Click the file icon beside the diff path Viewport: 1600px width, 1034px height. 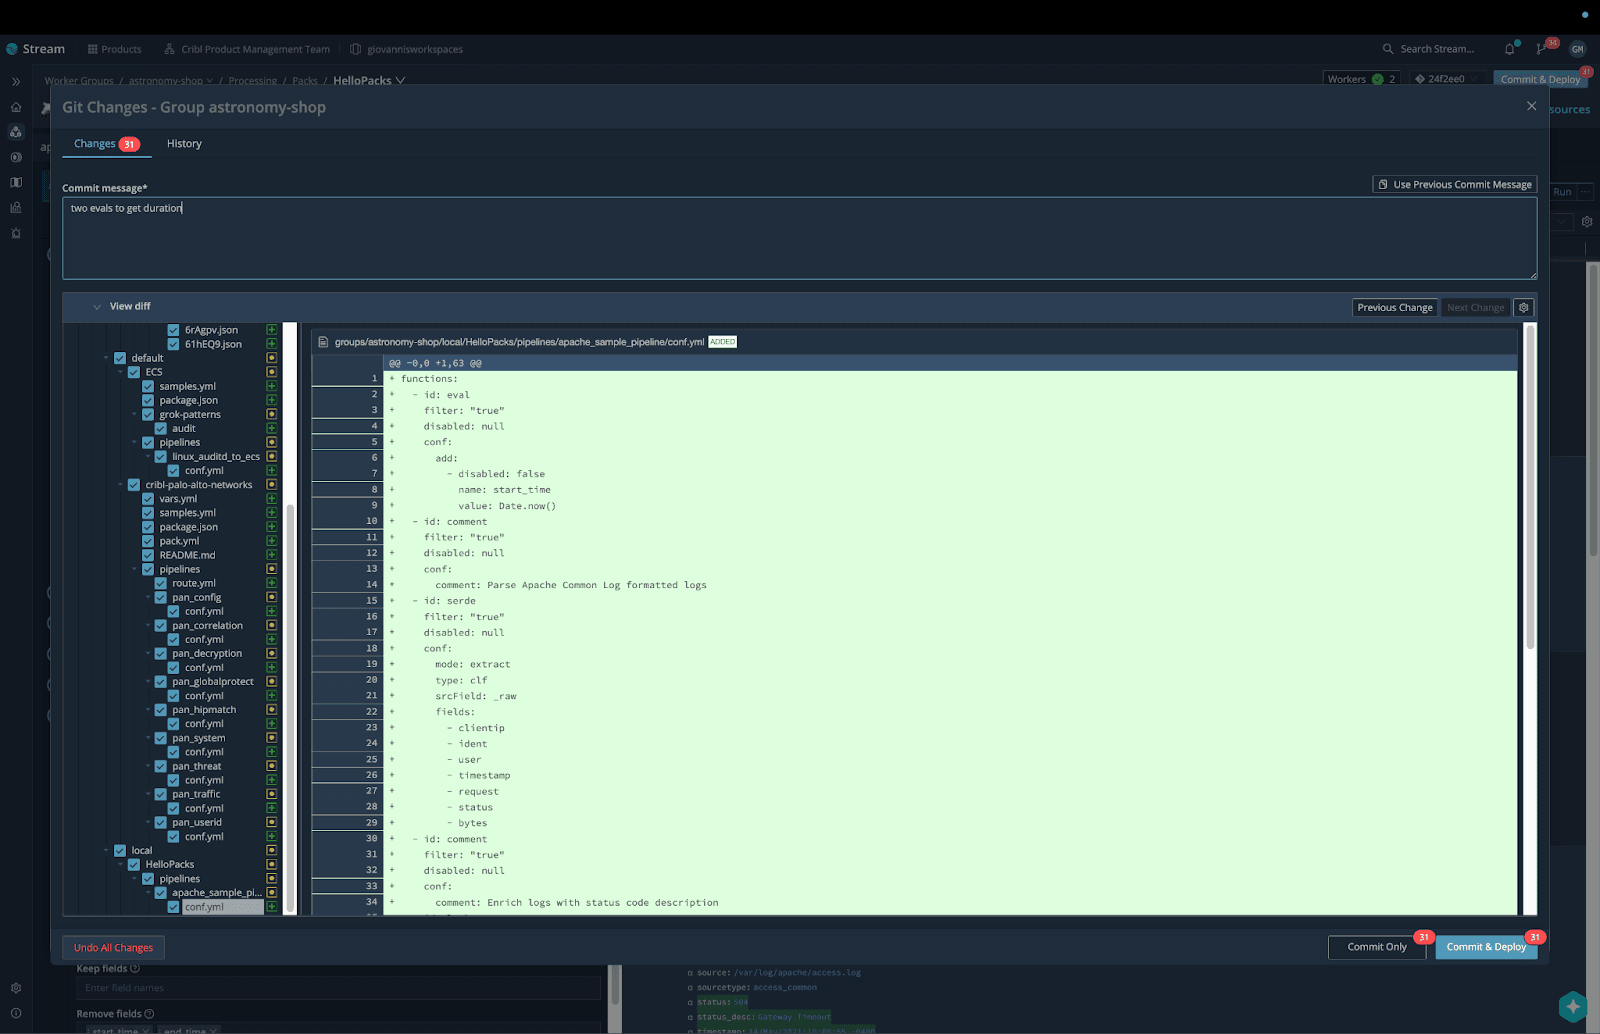tap(323, 342)
